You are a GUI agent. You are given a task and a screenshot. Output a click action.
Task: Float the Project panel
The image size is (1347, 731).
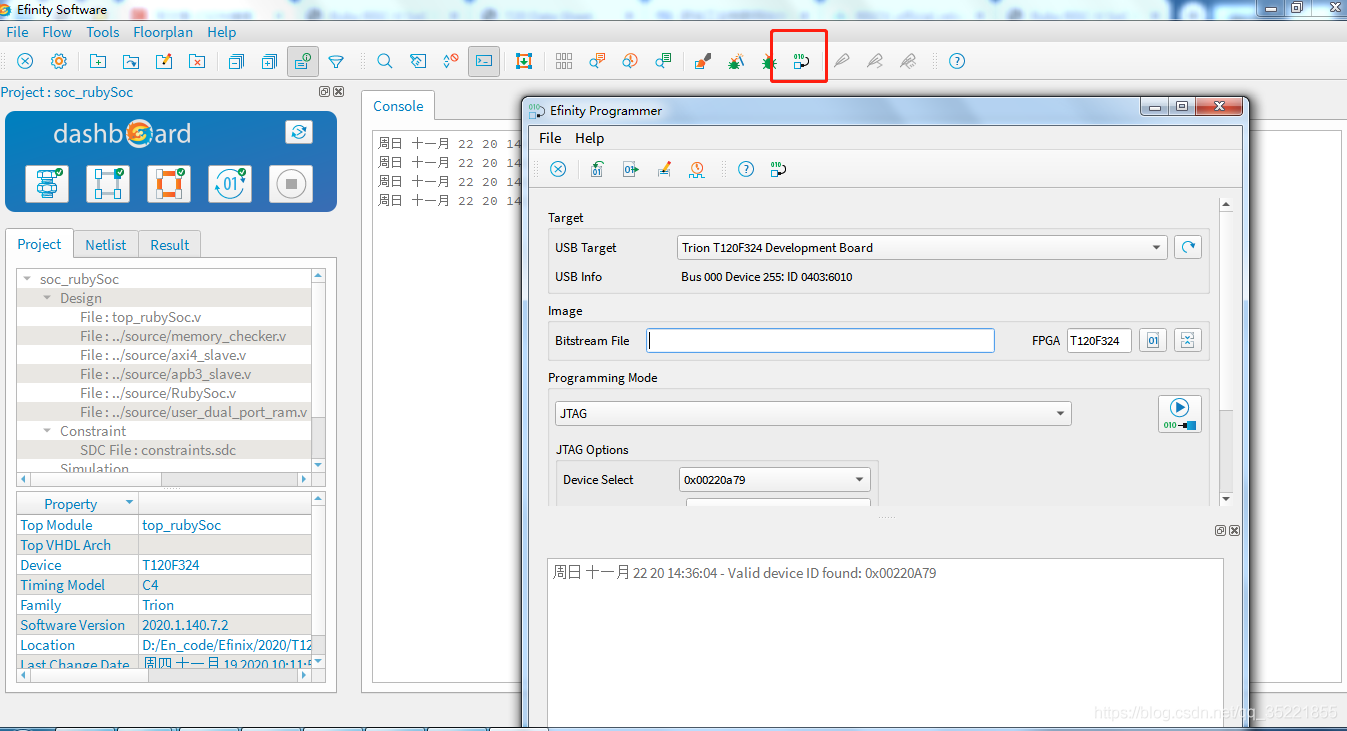pyautogui.click(x=325, y=92)
